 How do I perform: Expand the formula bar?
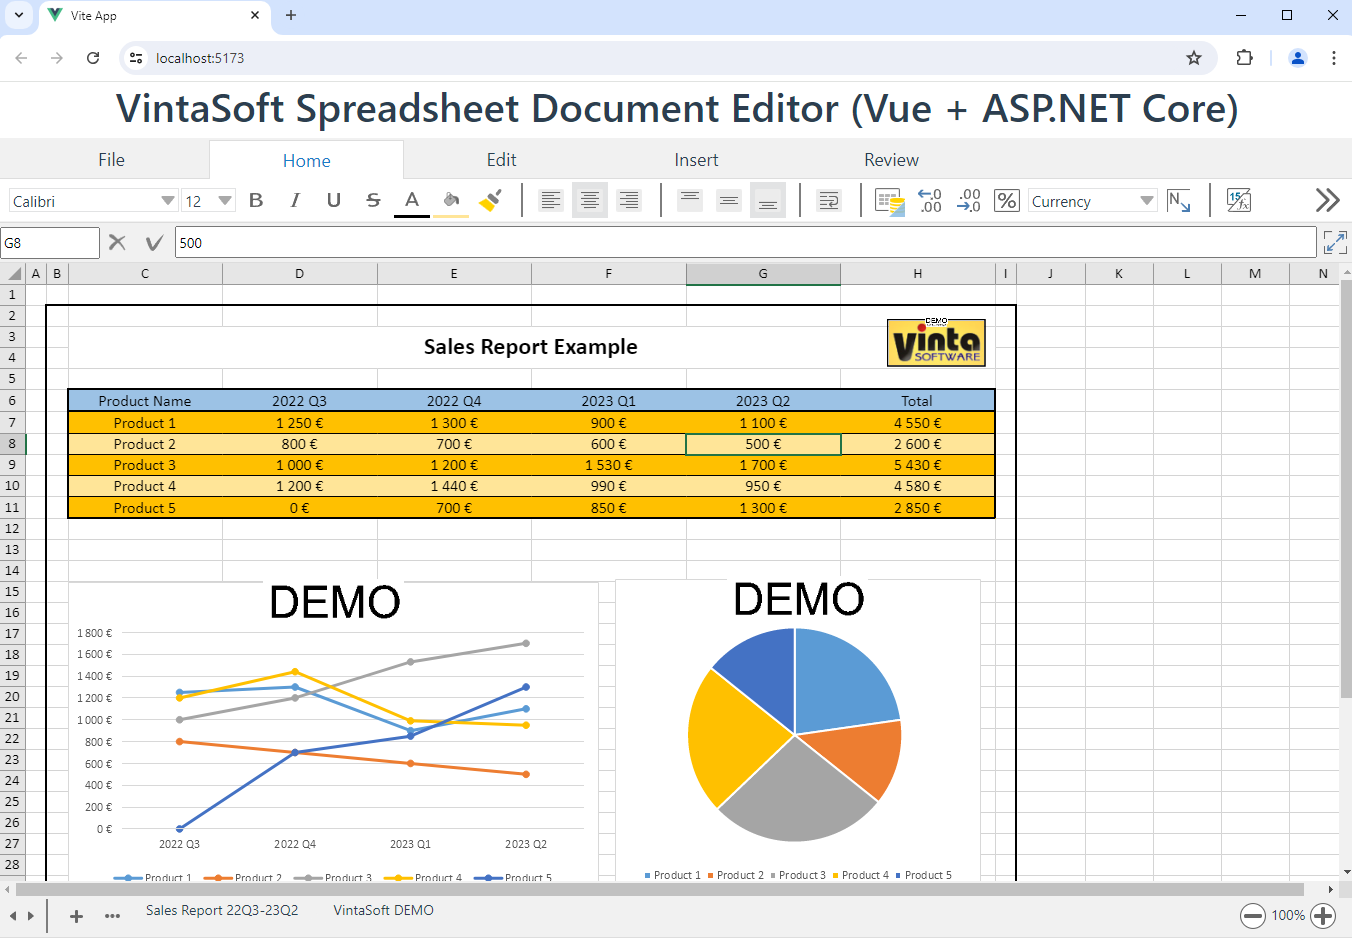tap(1334, 242)
